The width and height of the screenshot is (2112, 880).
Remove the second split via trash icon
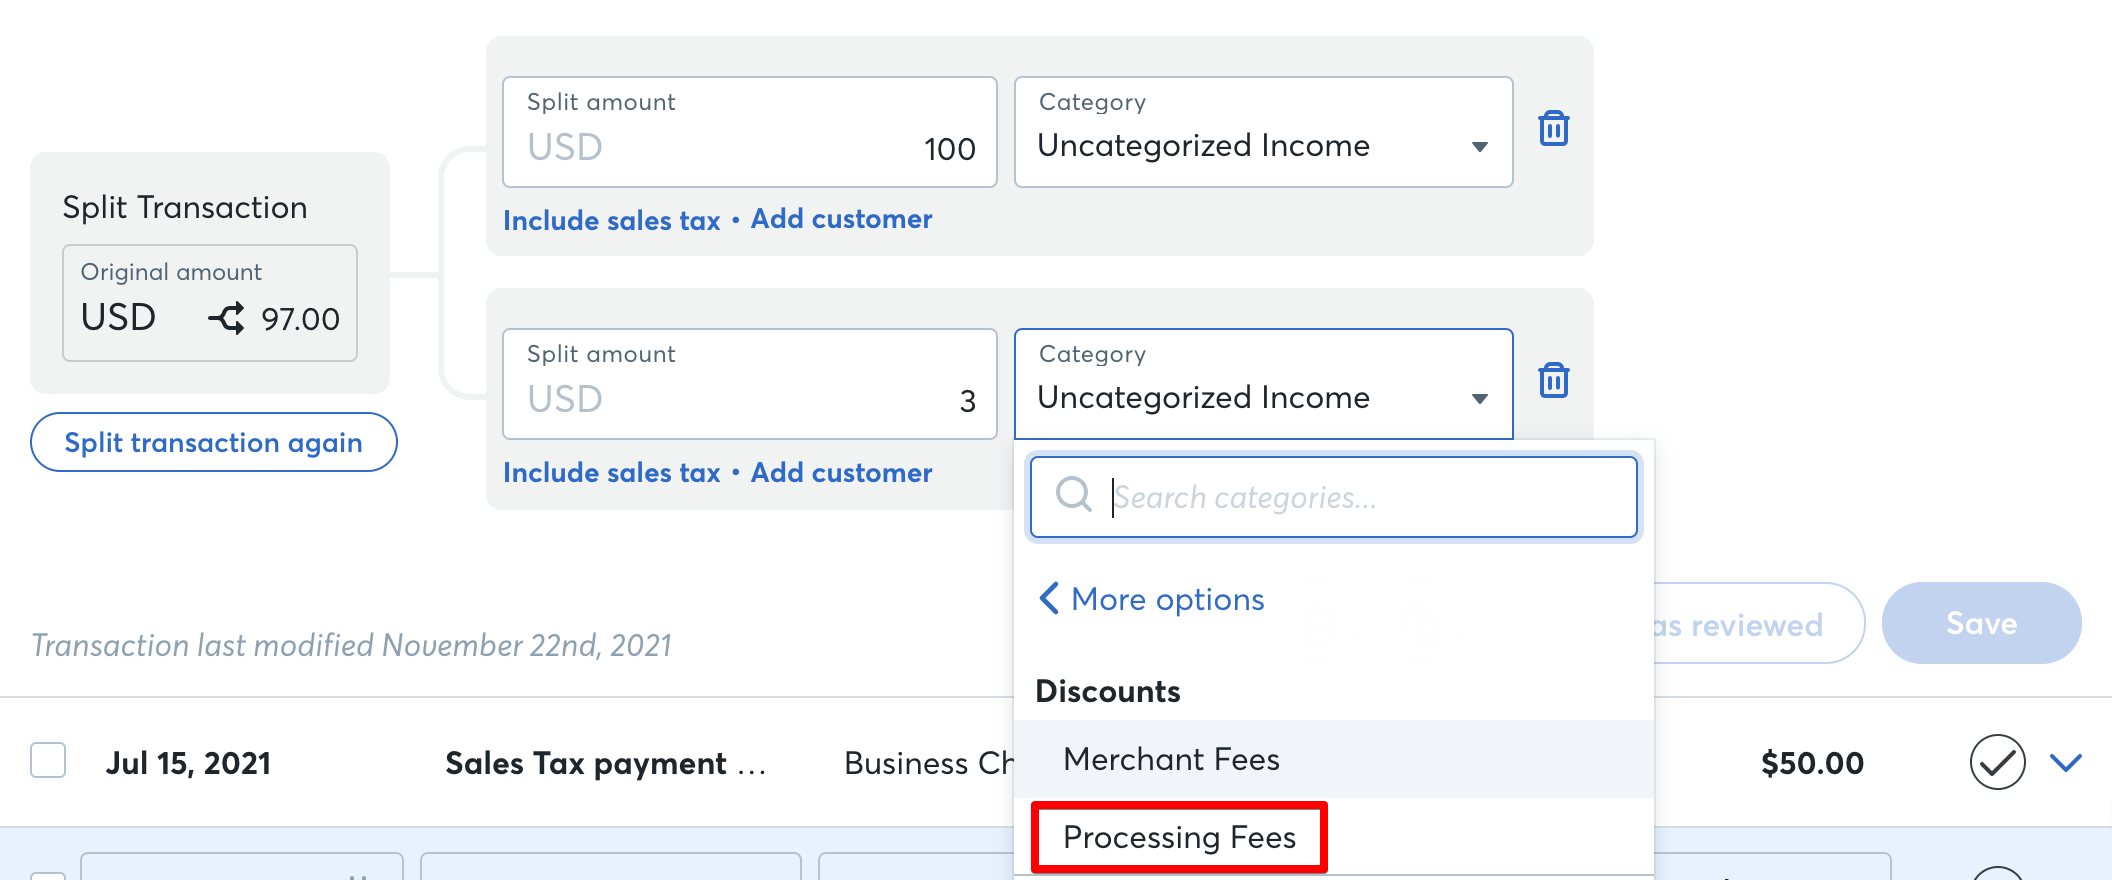[x=1553, y=380]
